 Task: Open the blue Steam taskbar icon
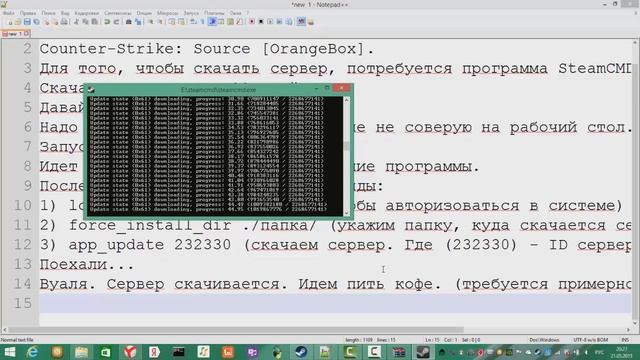[302, 352]
